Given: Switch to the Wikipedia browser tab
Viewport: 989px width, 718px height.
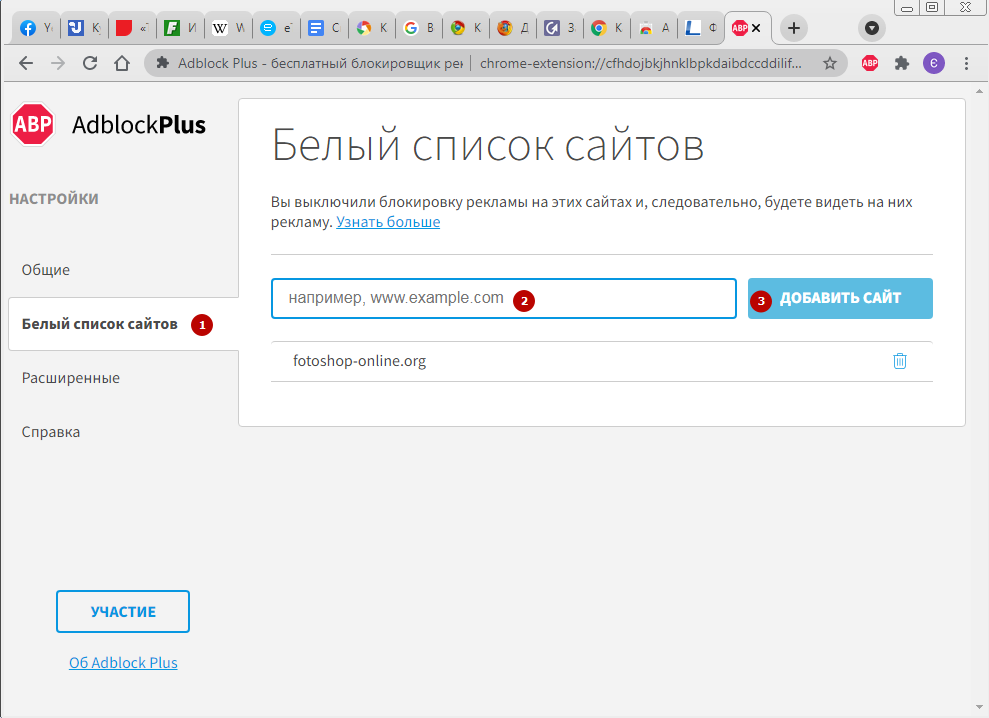Looking at the screenshot, I should tap(228, 28).
